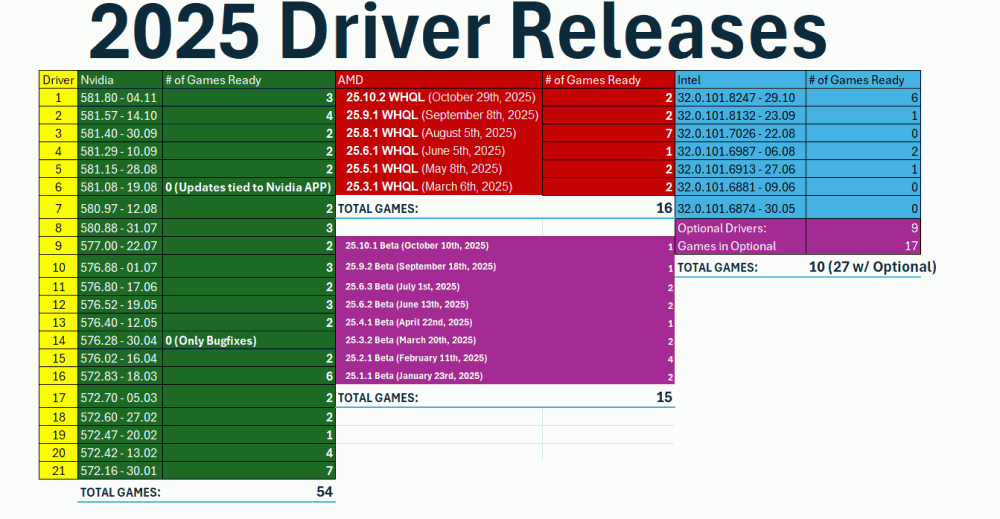The width and height of the screenshot is (1000, 519).
Task: Select Nvidia 'TOTAL GAMES:' label at bottom
Action: pos(120,492)
